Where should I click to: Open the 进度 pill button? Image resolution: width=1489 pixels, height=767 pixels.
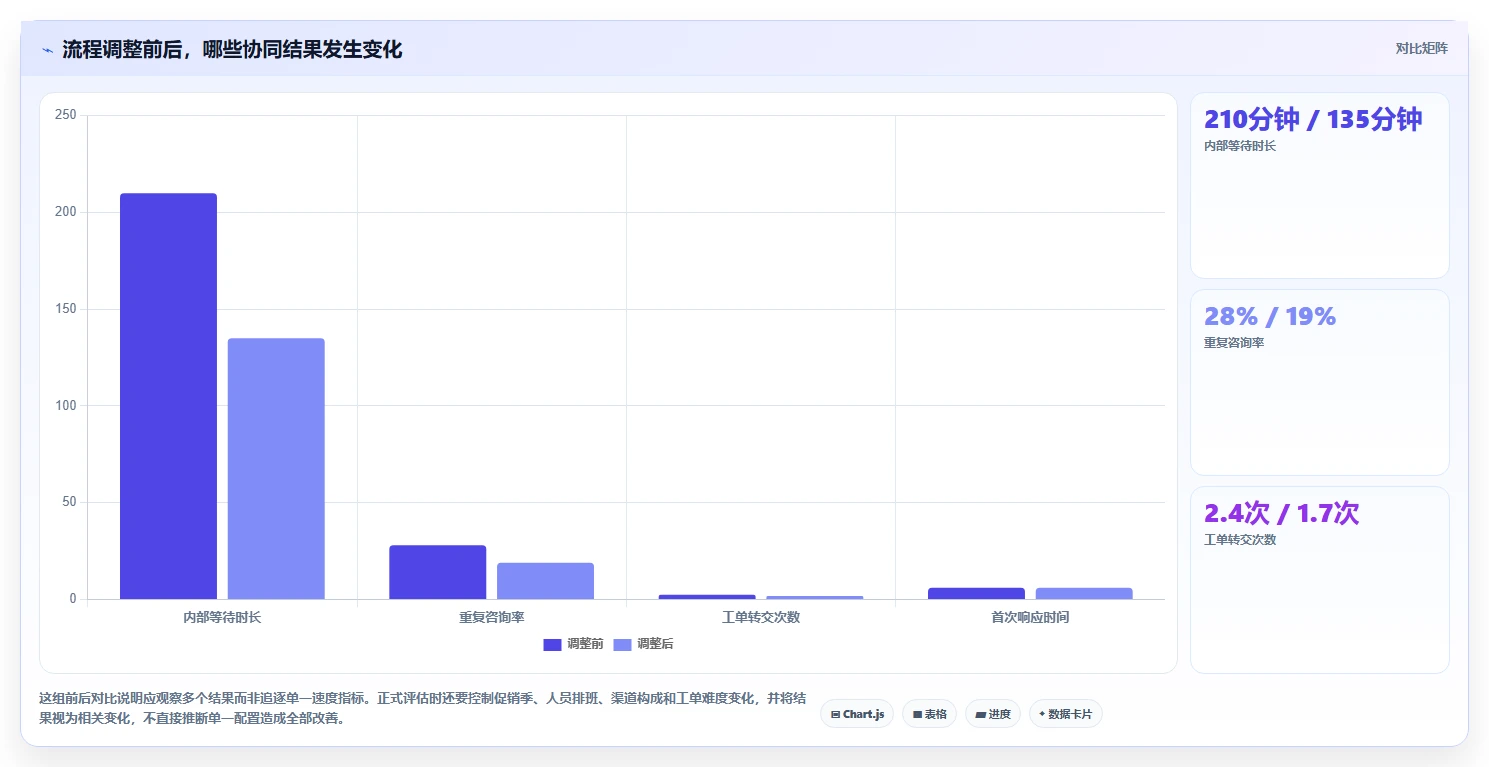click(992, 714)
